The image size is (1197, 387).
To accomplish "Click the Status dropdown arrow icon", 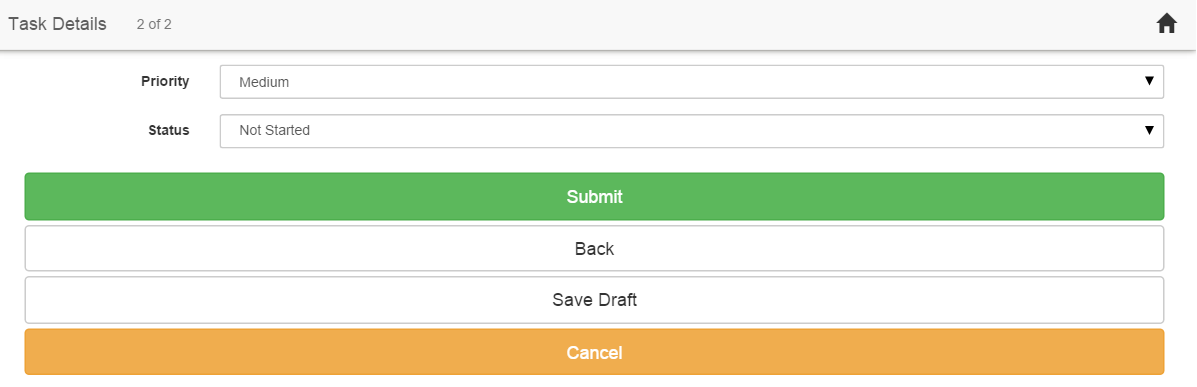I will [1149, 131].
